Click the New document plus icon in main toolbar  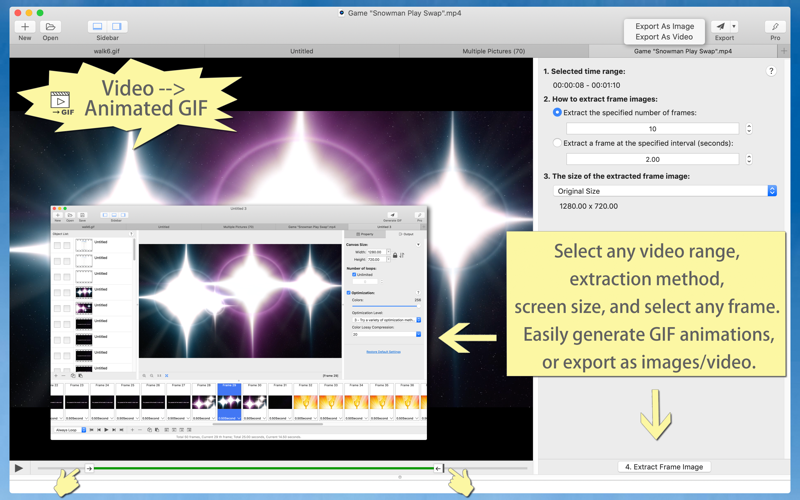pyautogui.click(x=24, y=27)
